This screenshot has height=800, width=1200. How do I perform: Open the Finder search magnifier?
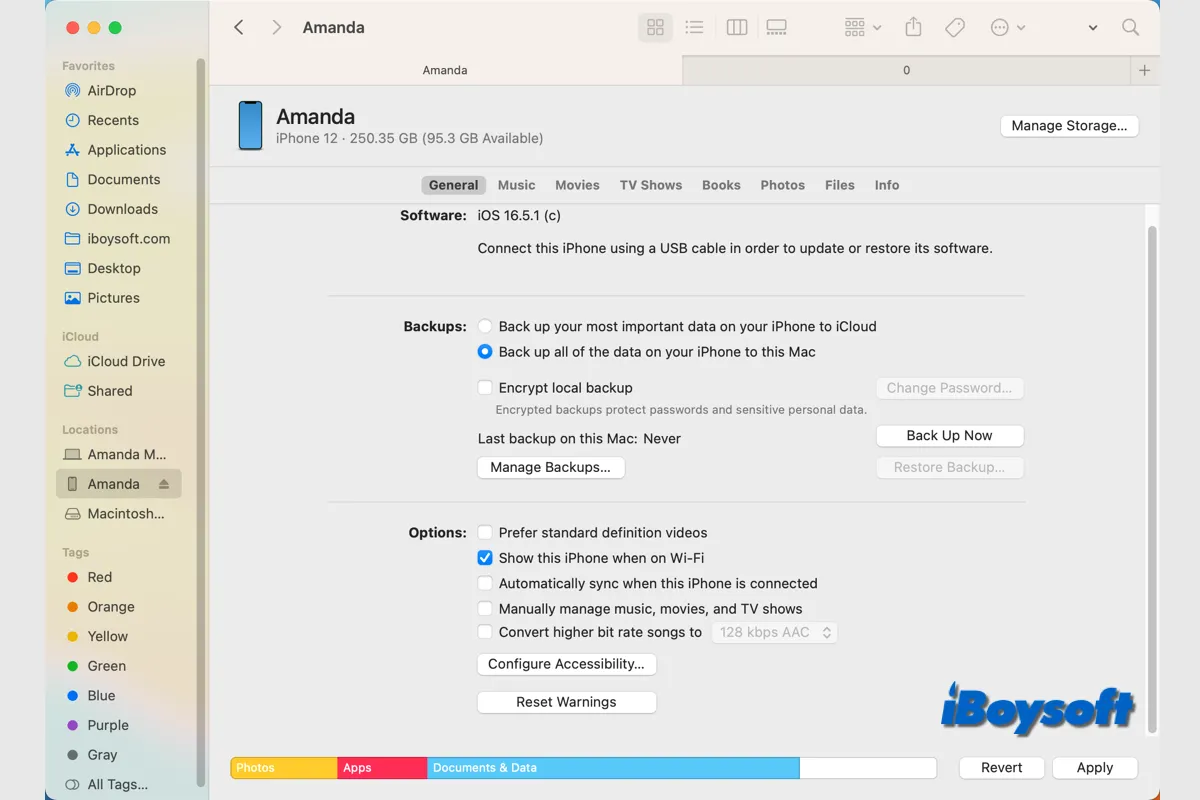click(1130, 28)
